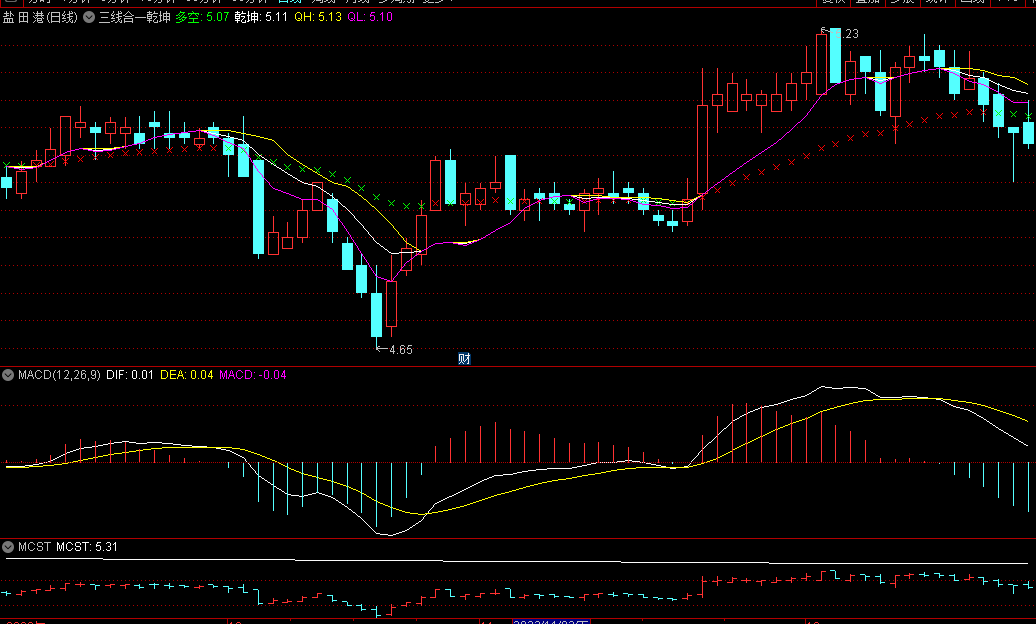Click the QH: 5.13 value
This screenshot has height=624, width=1036.
click(x=318, y=17)
